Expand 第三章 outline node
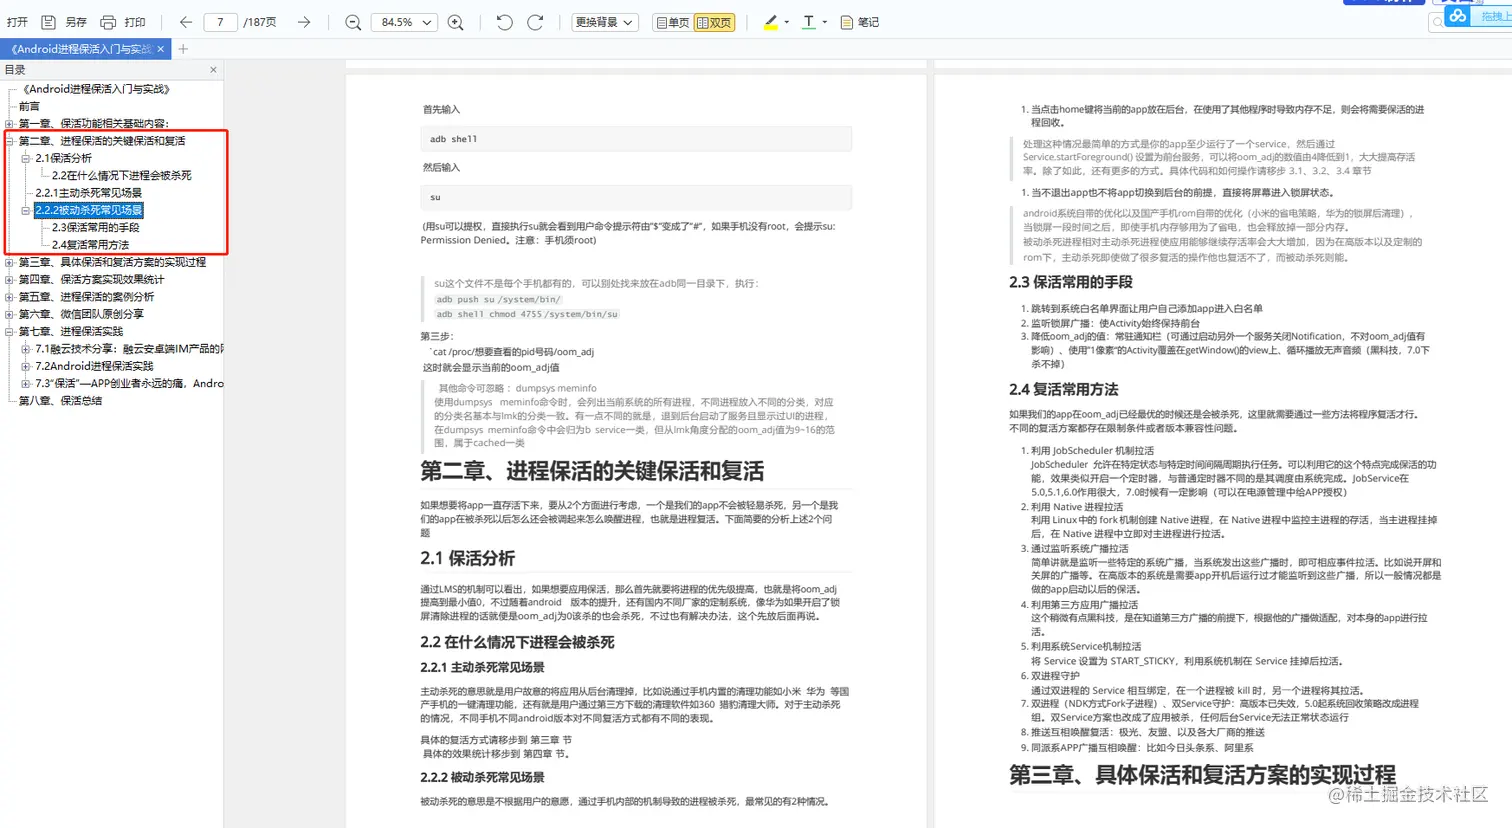 pyautogui.click(x=9, y=263)
